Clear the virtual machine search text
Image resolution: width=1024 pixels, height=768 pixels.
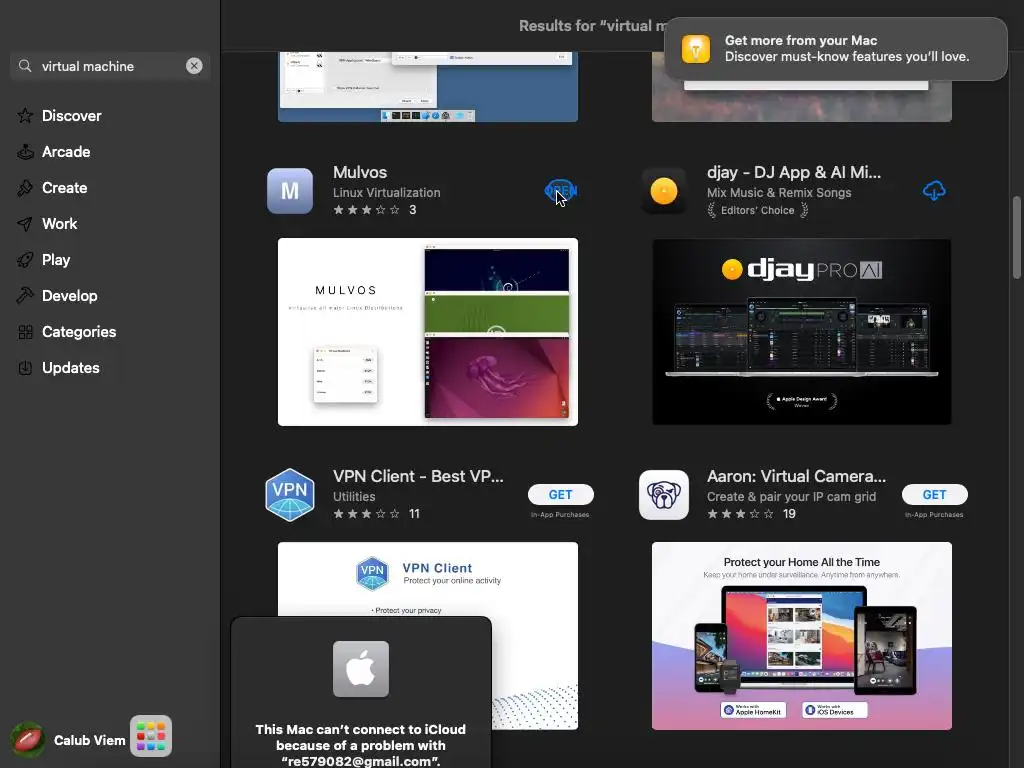194,66
